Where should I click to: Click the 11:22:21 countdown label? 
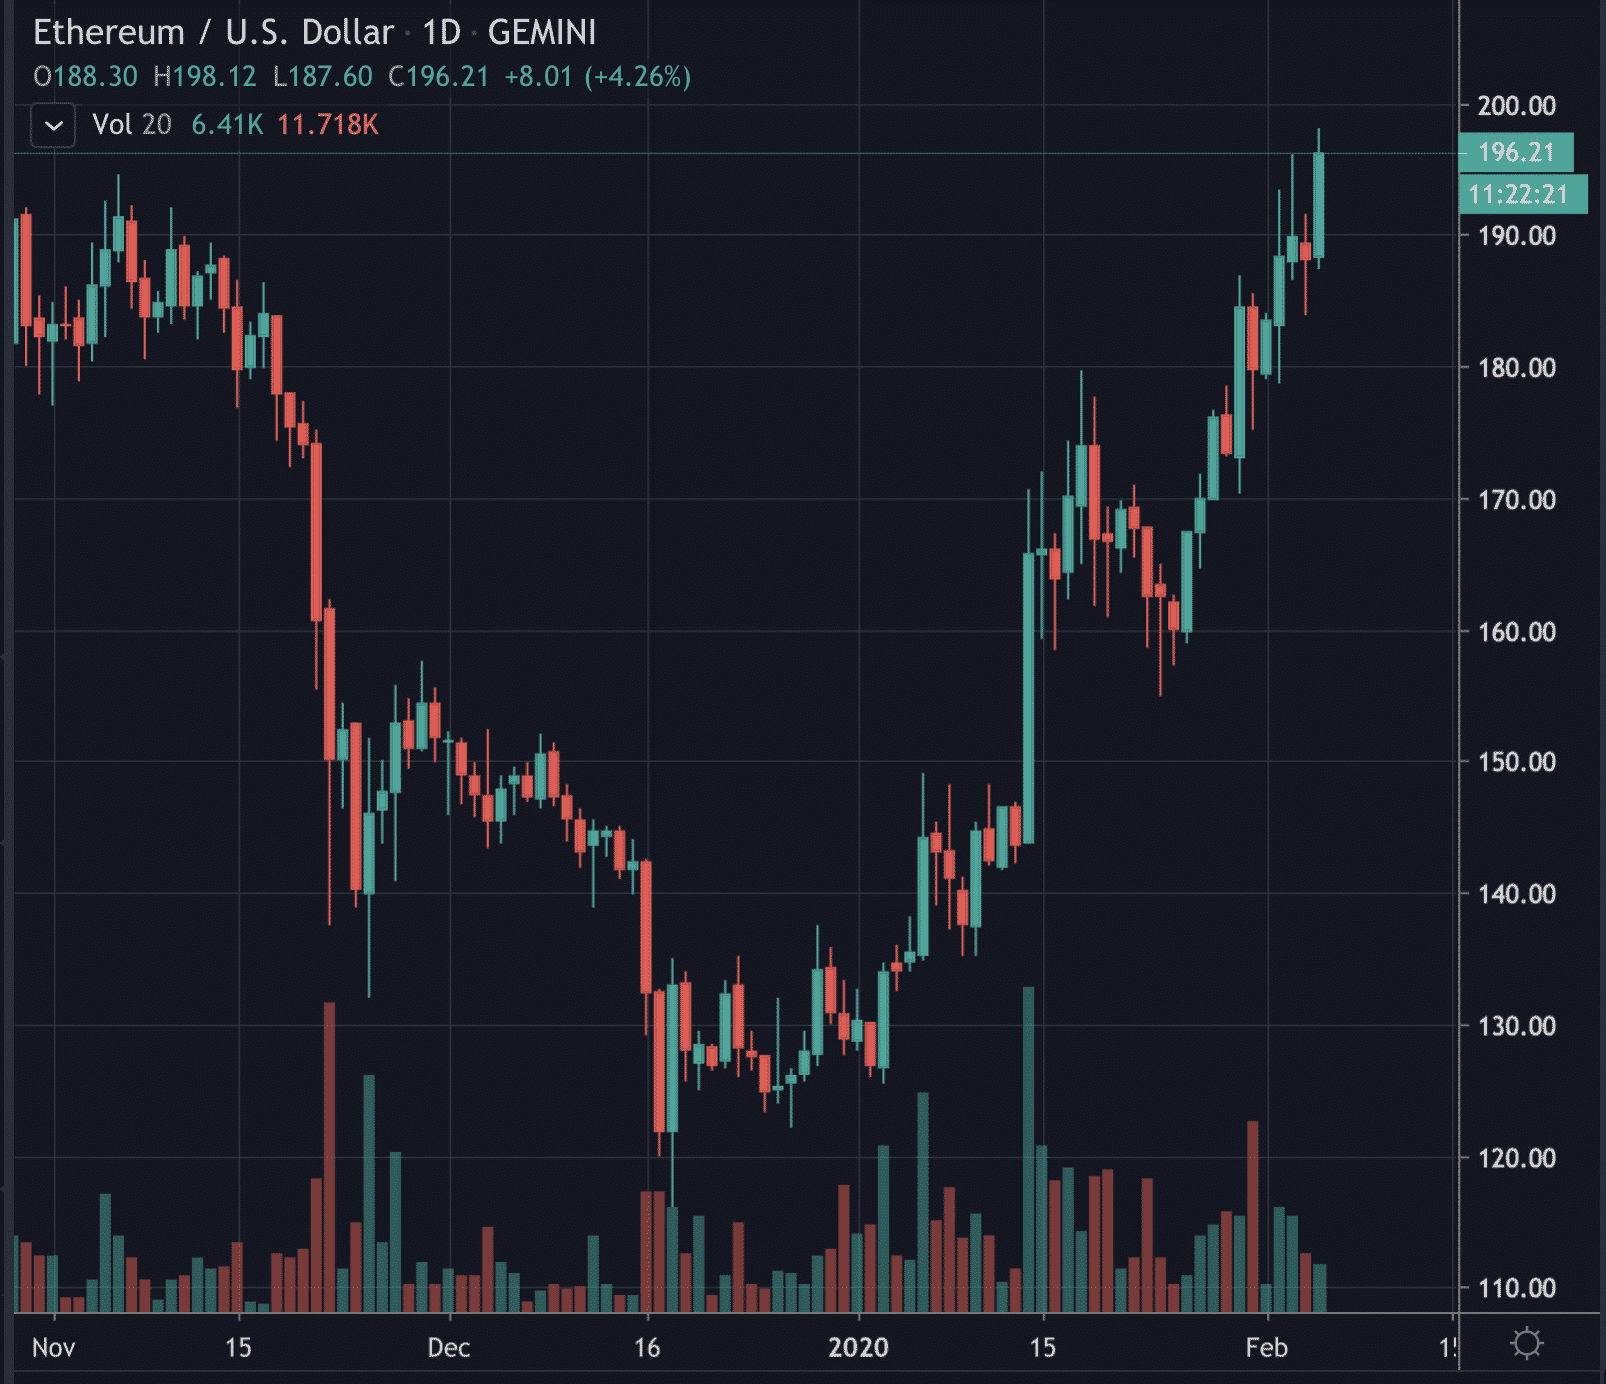pyautogui.click(x=1523, y=194)
